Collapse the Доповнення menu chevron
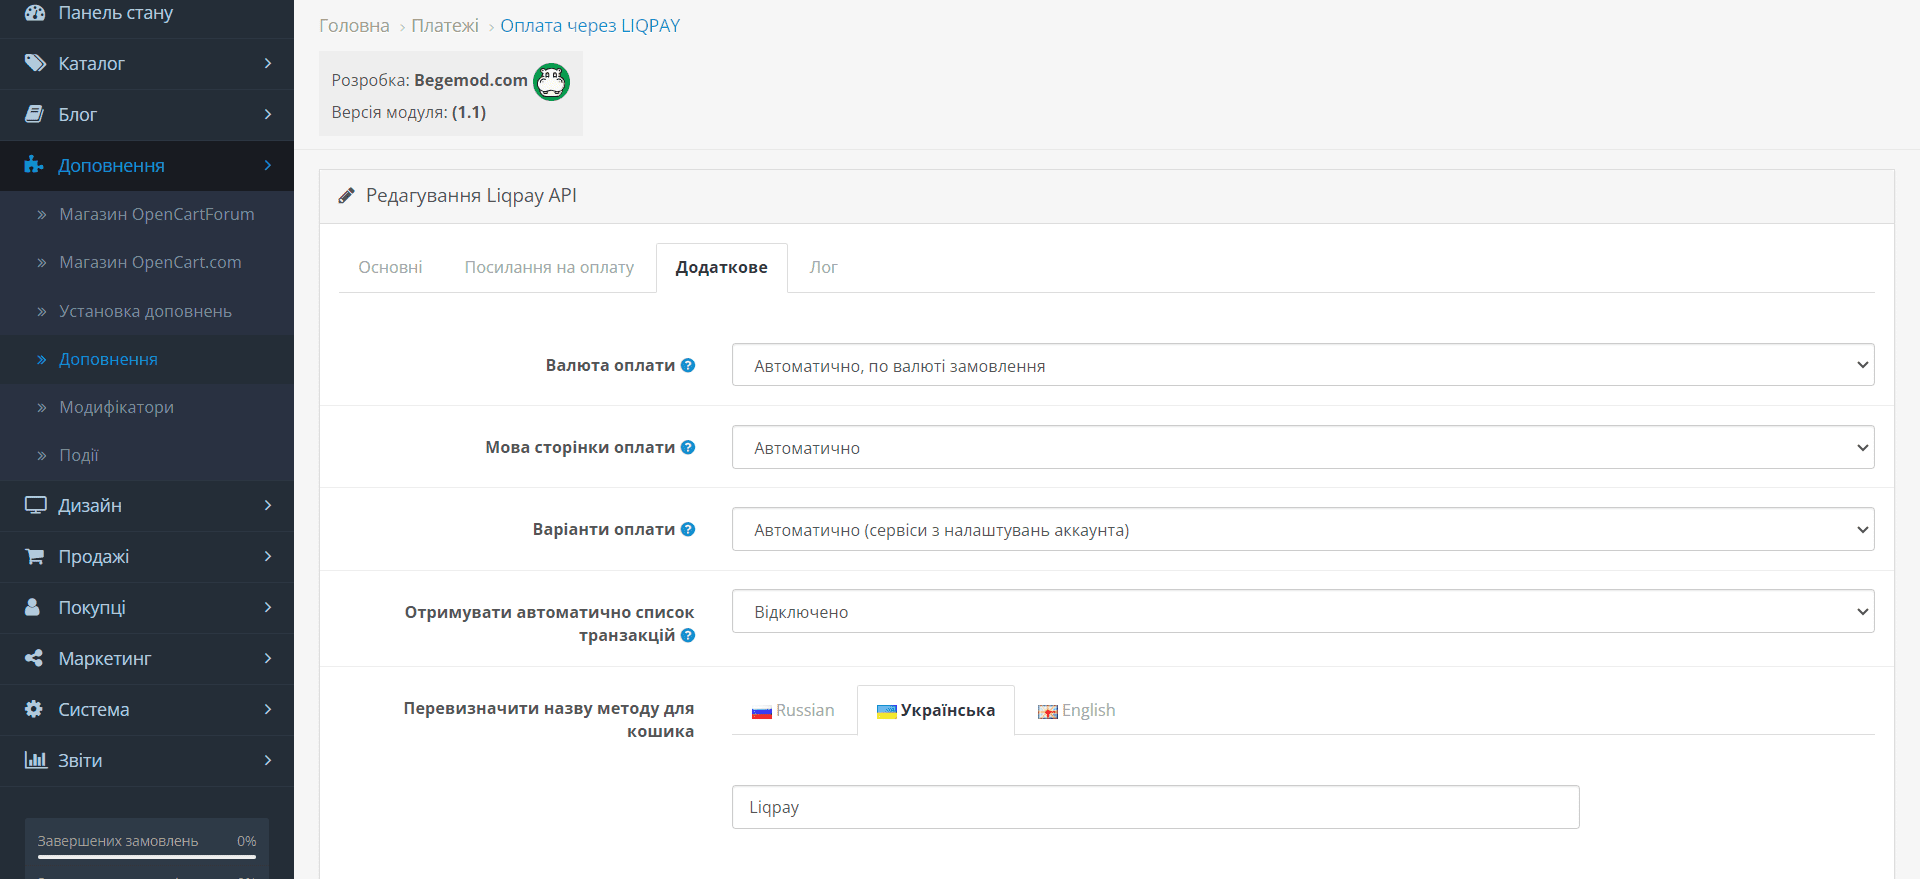 pos(268,165)
